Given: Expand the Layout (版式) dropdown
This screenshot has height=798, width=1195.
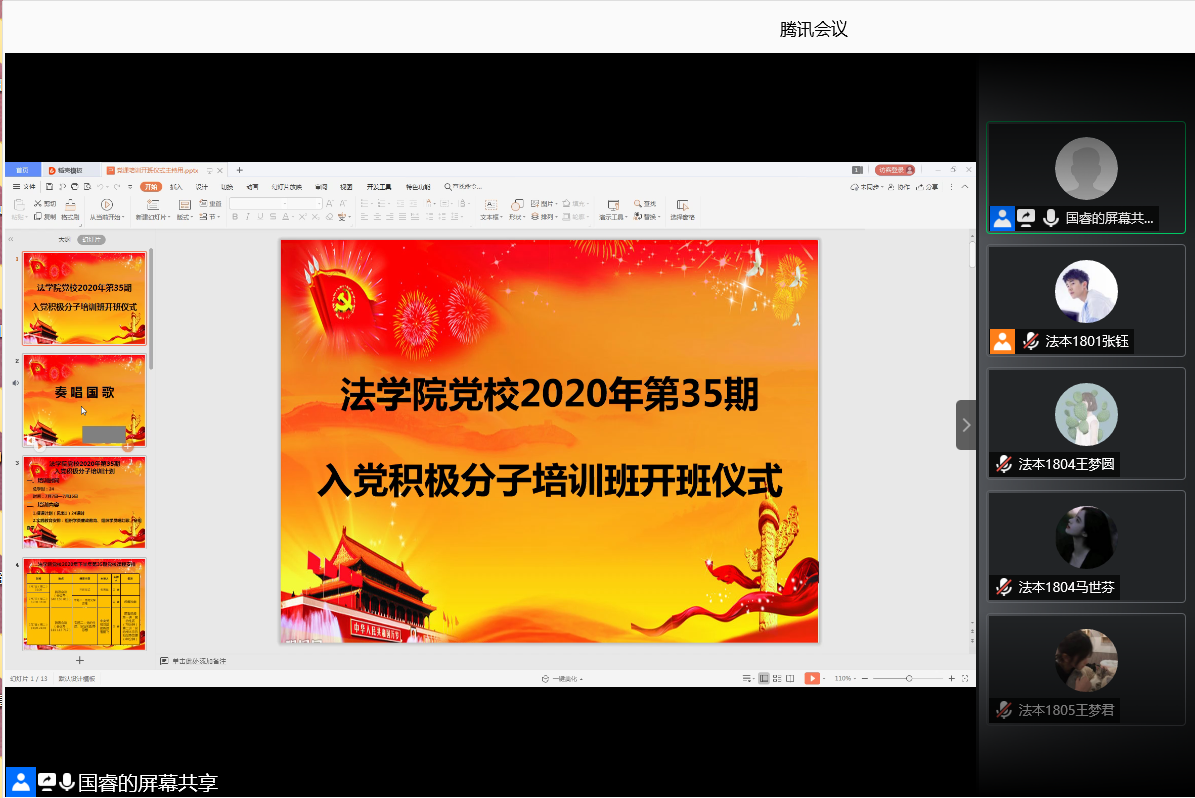Looking at the screenshot, I should [x=185, y=217].
